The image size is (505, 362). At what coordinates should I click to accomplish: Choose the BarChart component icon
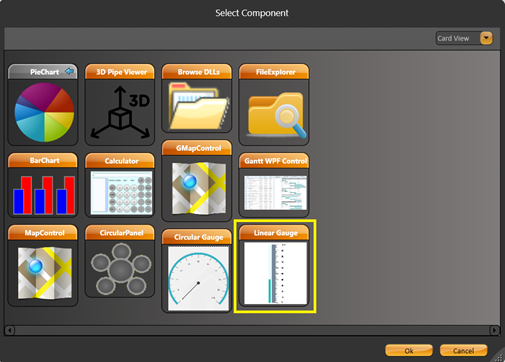[x=44, y=195]
